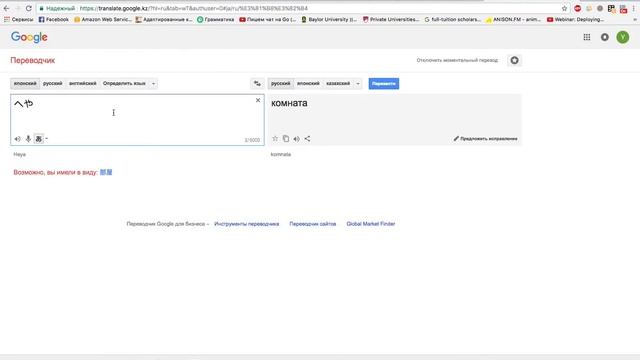Open Google apps grid

587,37
